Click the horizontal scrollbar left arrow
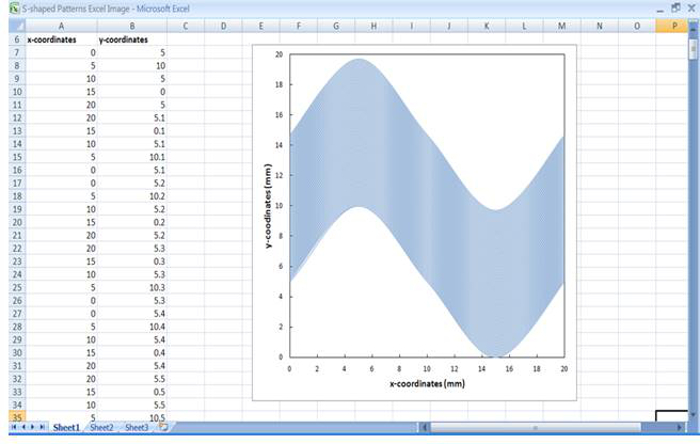Viewport: 700px width, 444px height. click(425, 427)
